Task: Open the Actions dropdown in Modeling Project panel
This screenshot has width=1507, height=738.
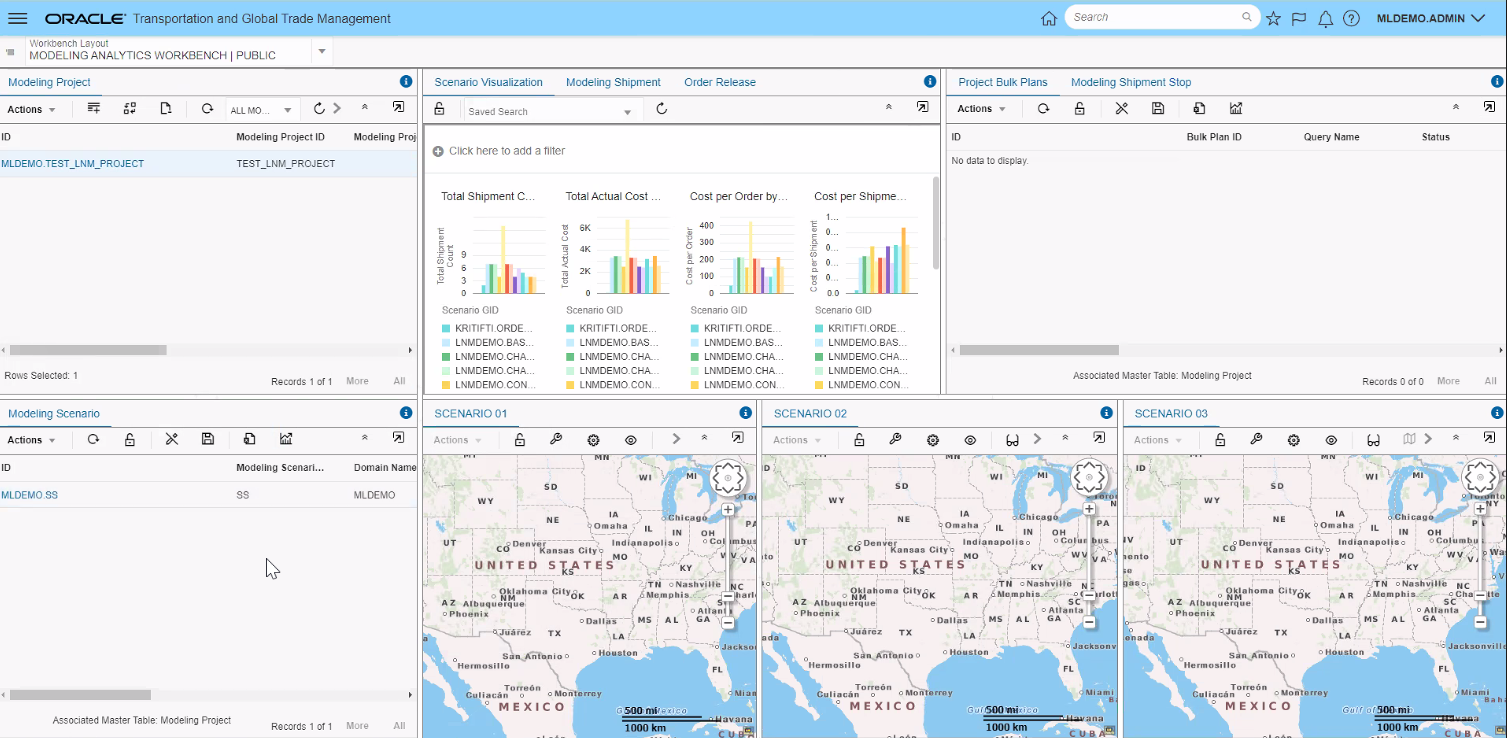Action: click(x=32, y=109)
